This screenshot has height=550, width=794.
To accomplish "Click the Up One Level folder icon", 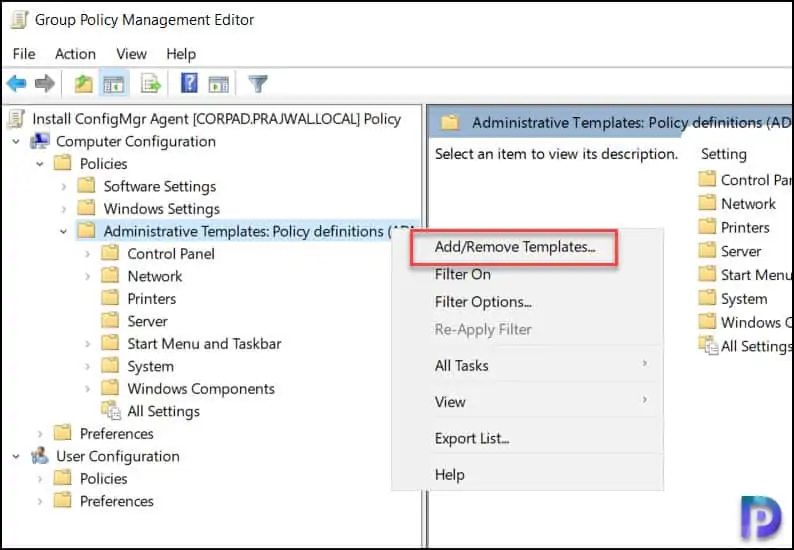I will coord(84,84).
